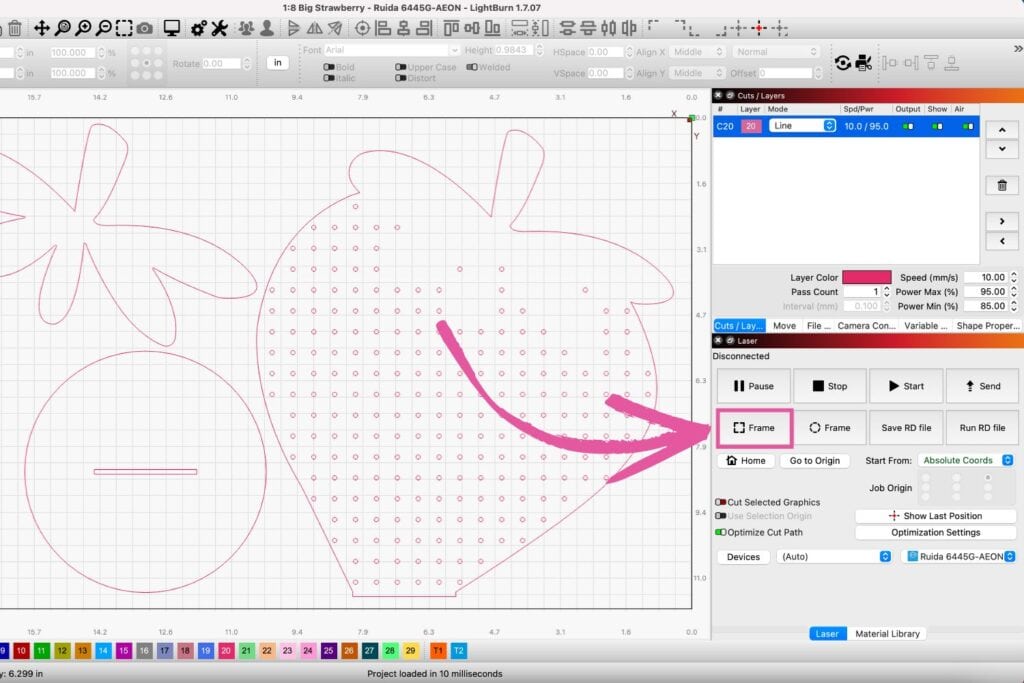Screen dimensions: 1024x683
Task: Click the Zoom Out magnifier icon
Action: pos(103,28)
